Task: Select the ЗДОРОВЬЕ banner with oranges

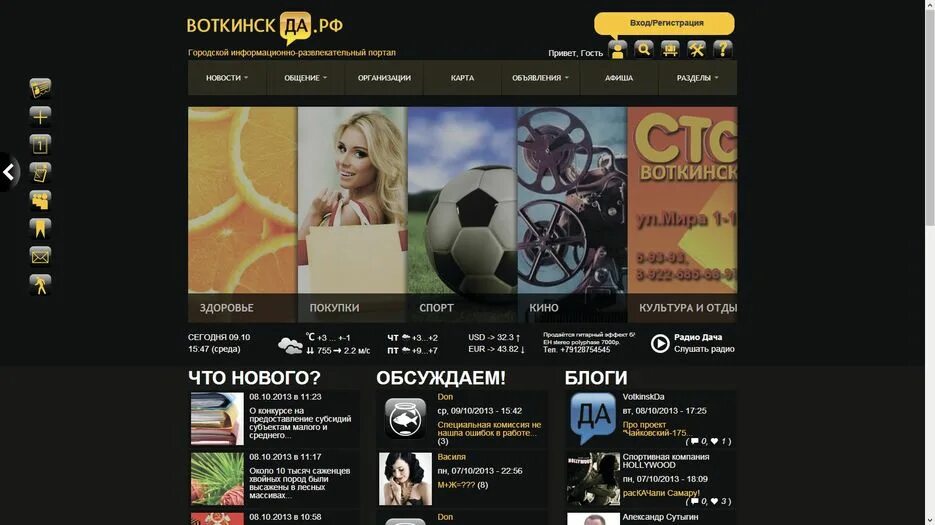Action: click(x=242, y=215)
